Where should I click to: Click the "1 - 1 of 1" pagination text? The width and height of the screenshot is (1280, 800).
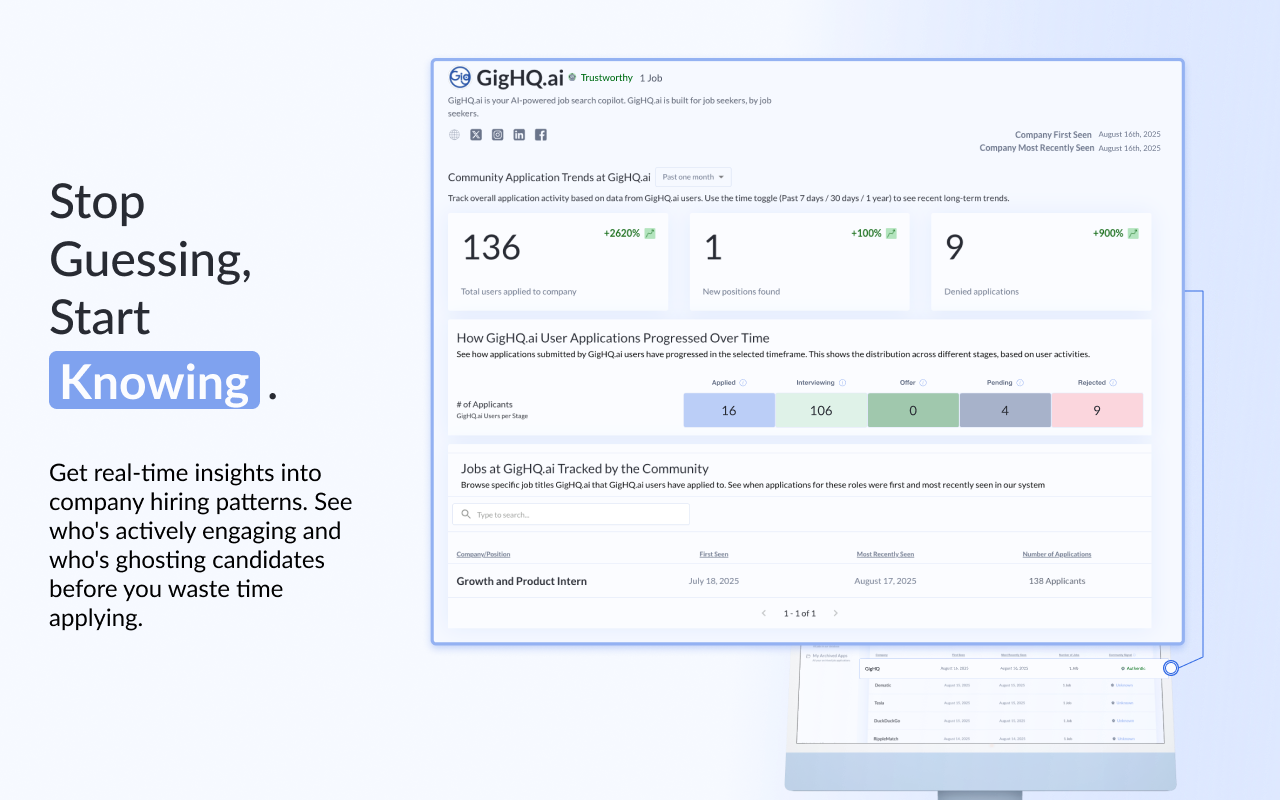point(800,613)
